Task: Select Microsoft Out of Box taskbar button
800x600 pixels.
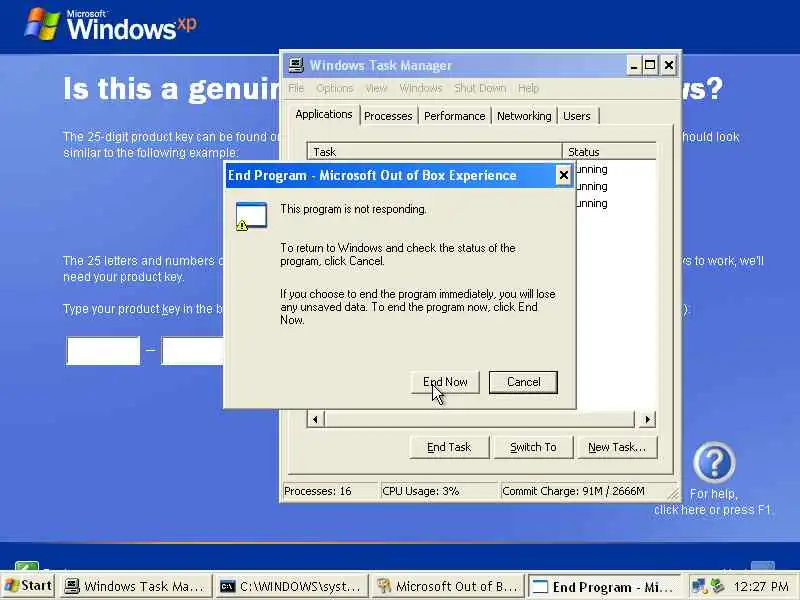Action: coord(448,587)
